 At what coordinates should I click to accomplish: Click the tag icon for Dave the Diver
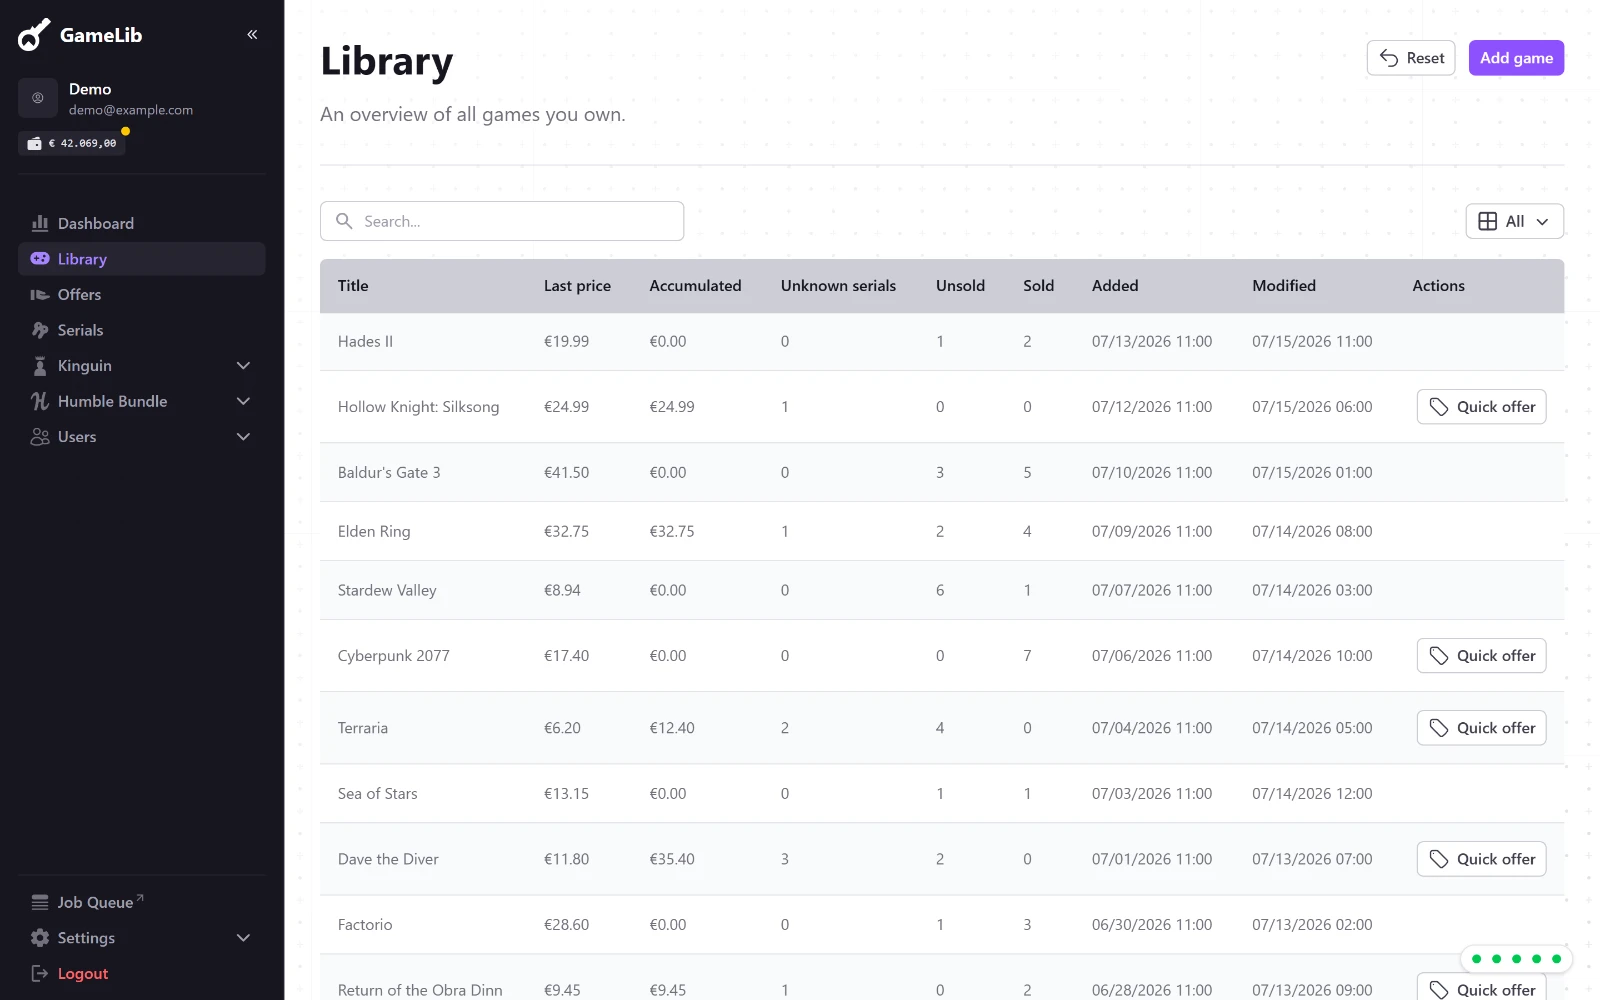[1439, 859]
